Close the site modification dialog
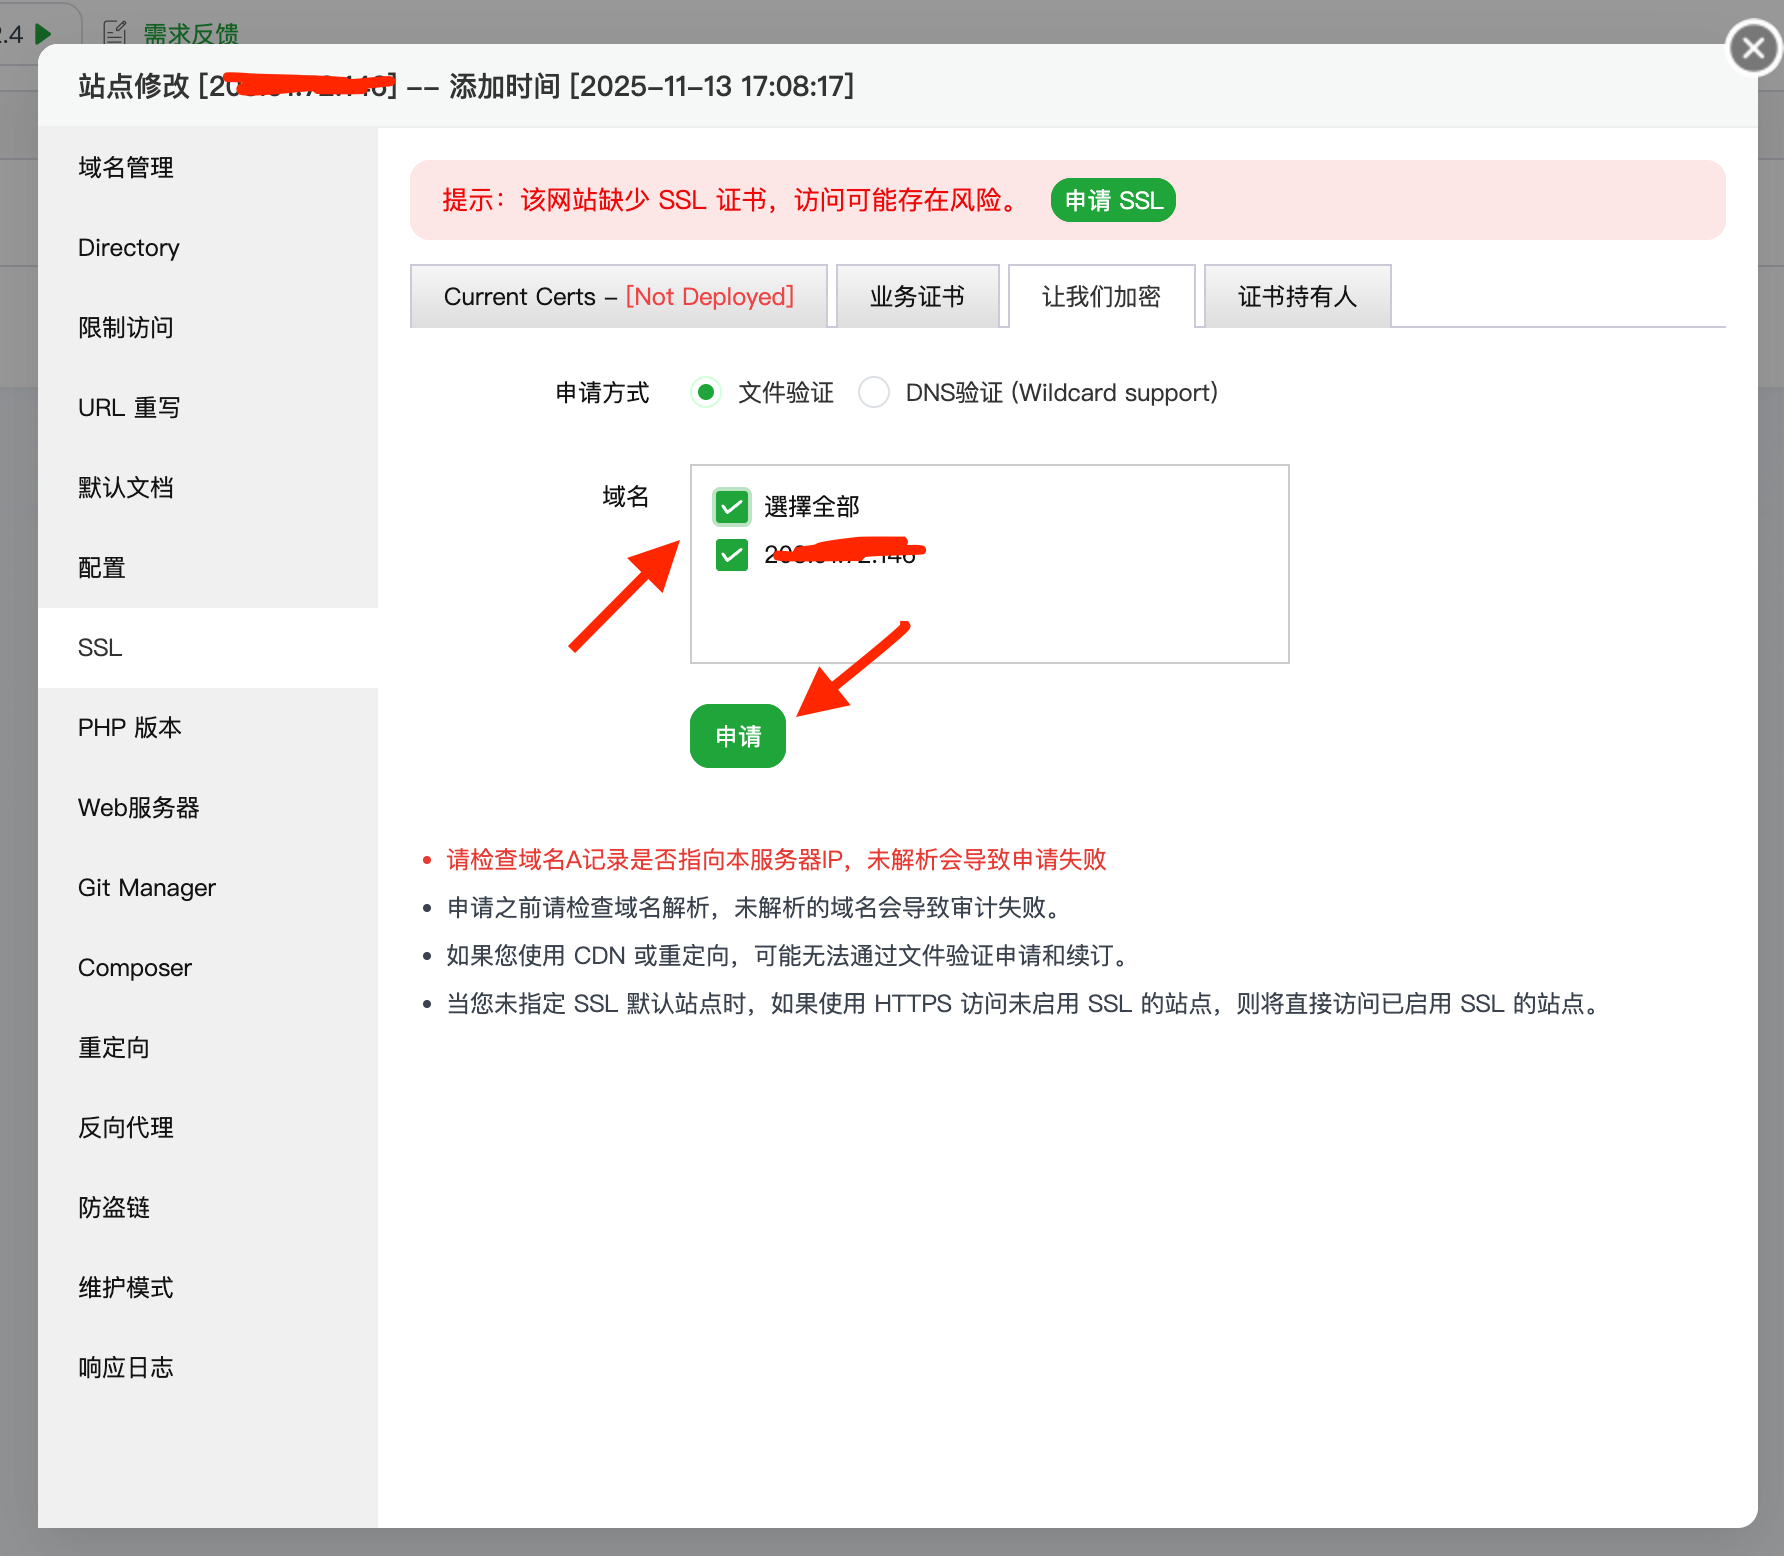This screenshot has height=1556, width=1784. [1753, 48]
